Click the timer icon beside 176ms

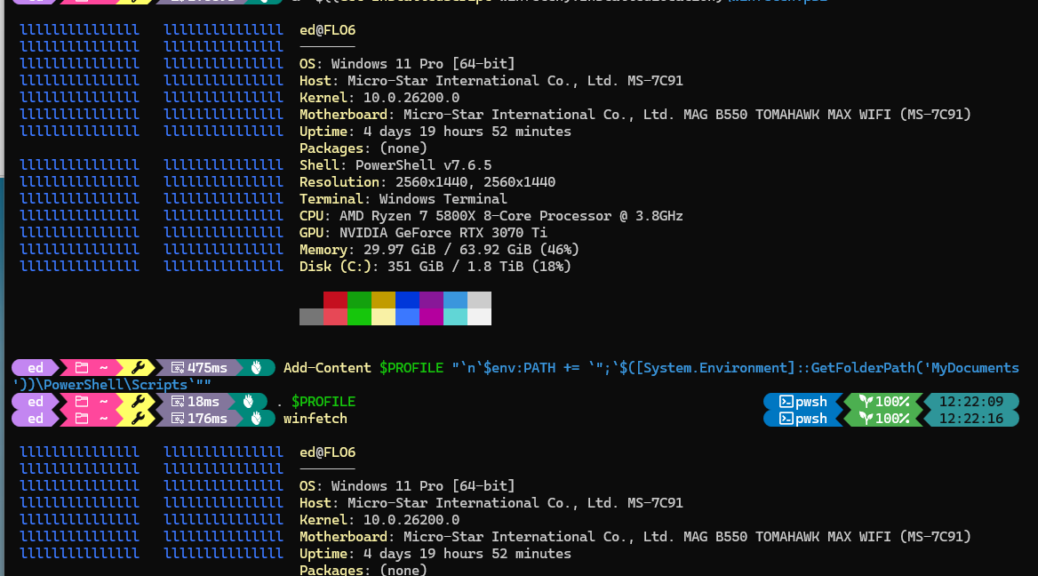click(x=177, y=418)
